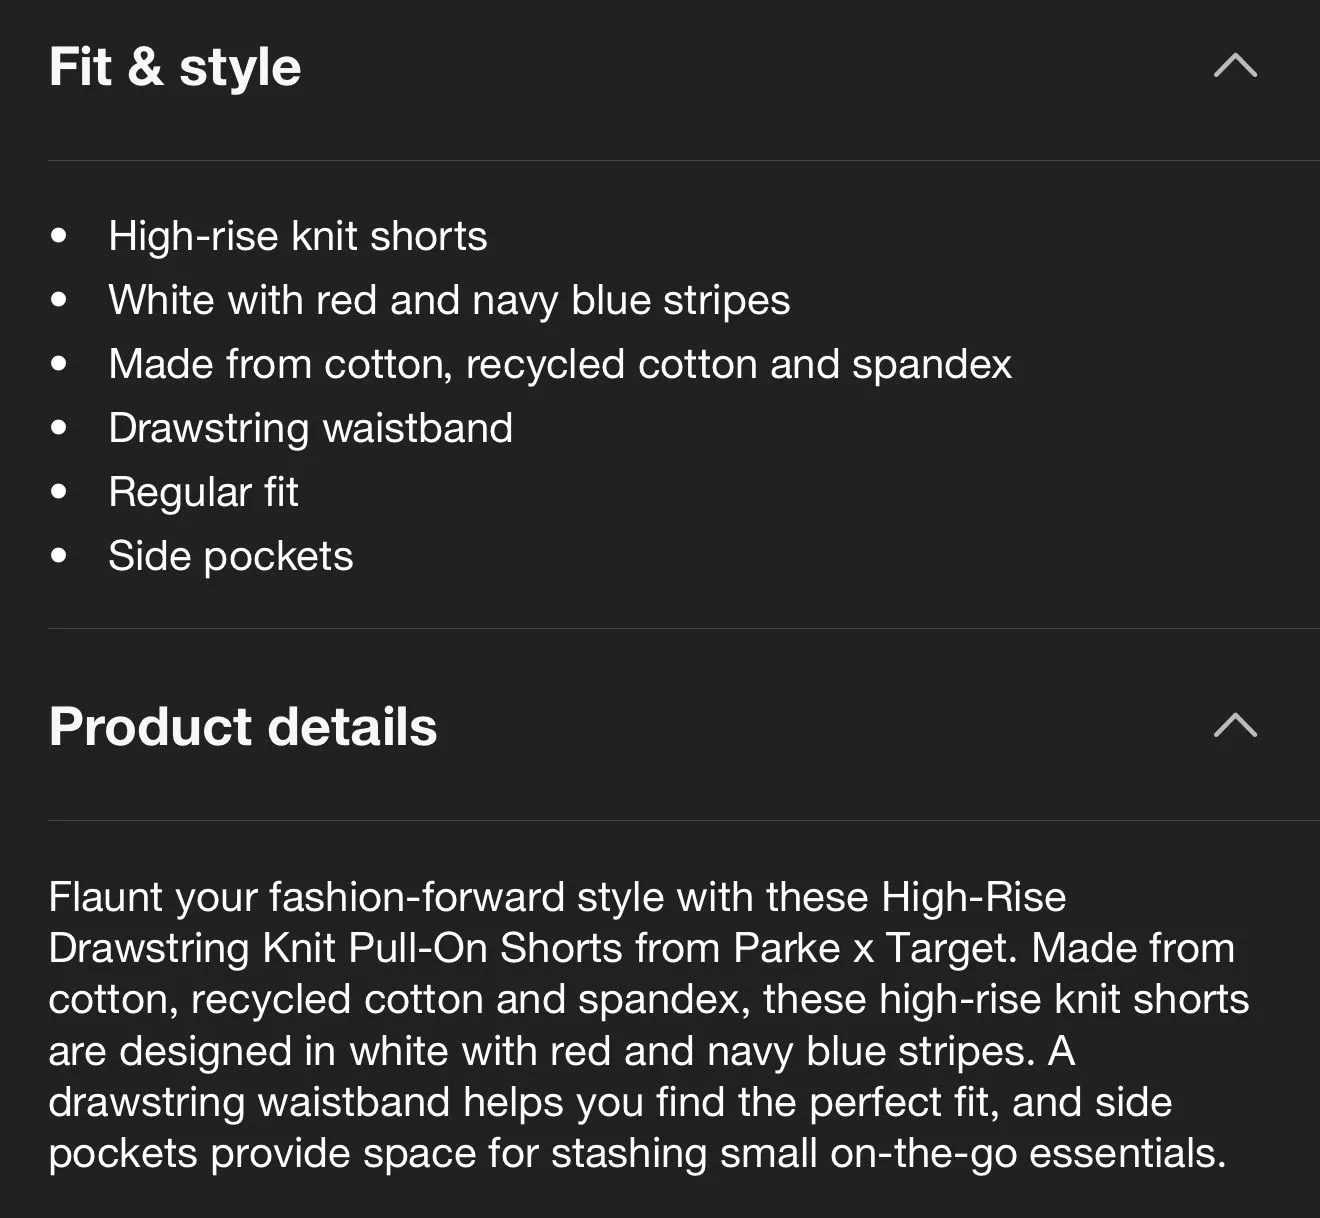
Task: Click the recycled cotton and spandex bullet
Action: pos(560,364)
